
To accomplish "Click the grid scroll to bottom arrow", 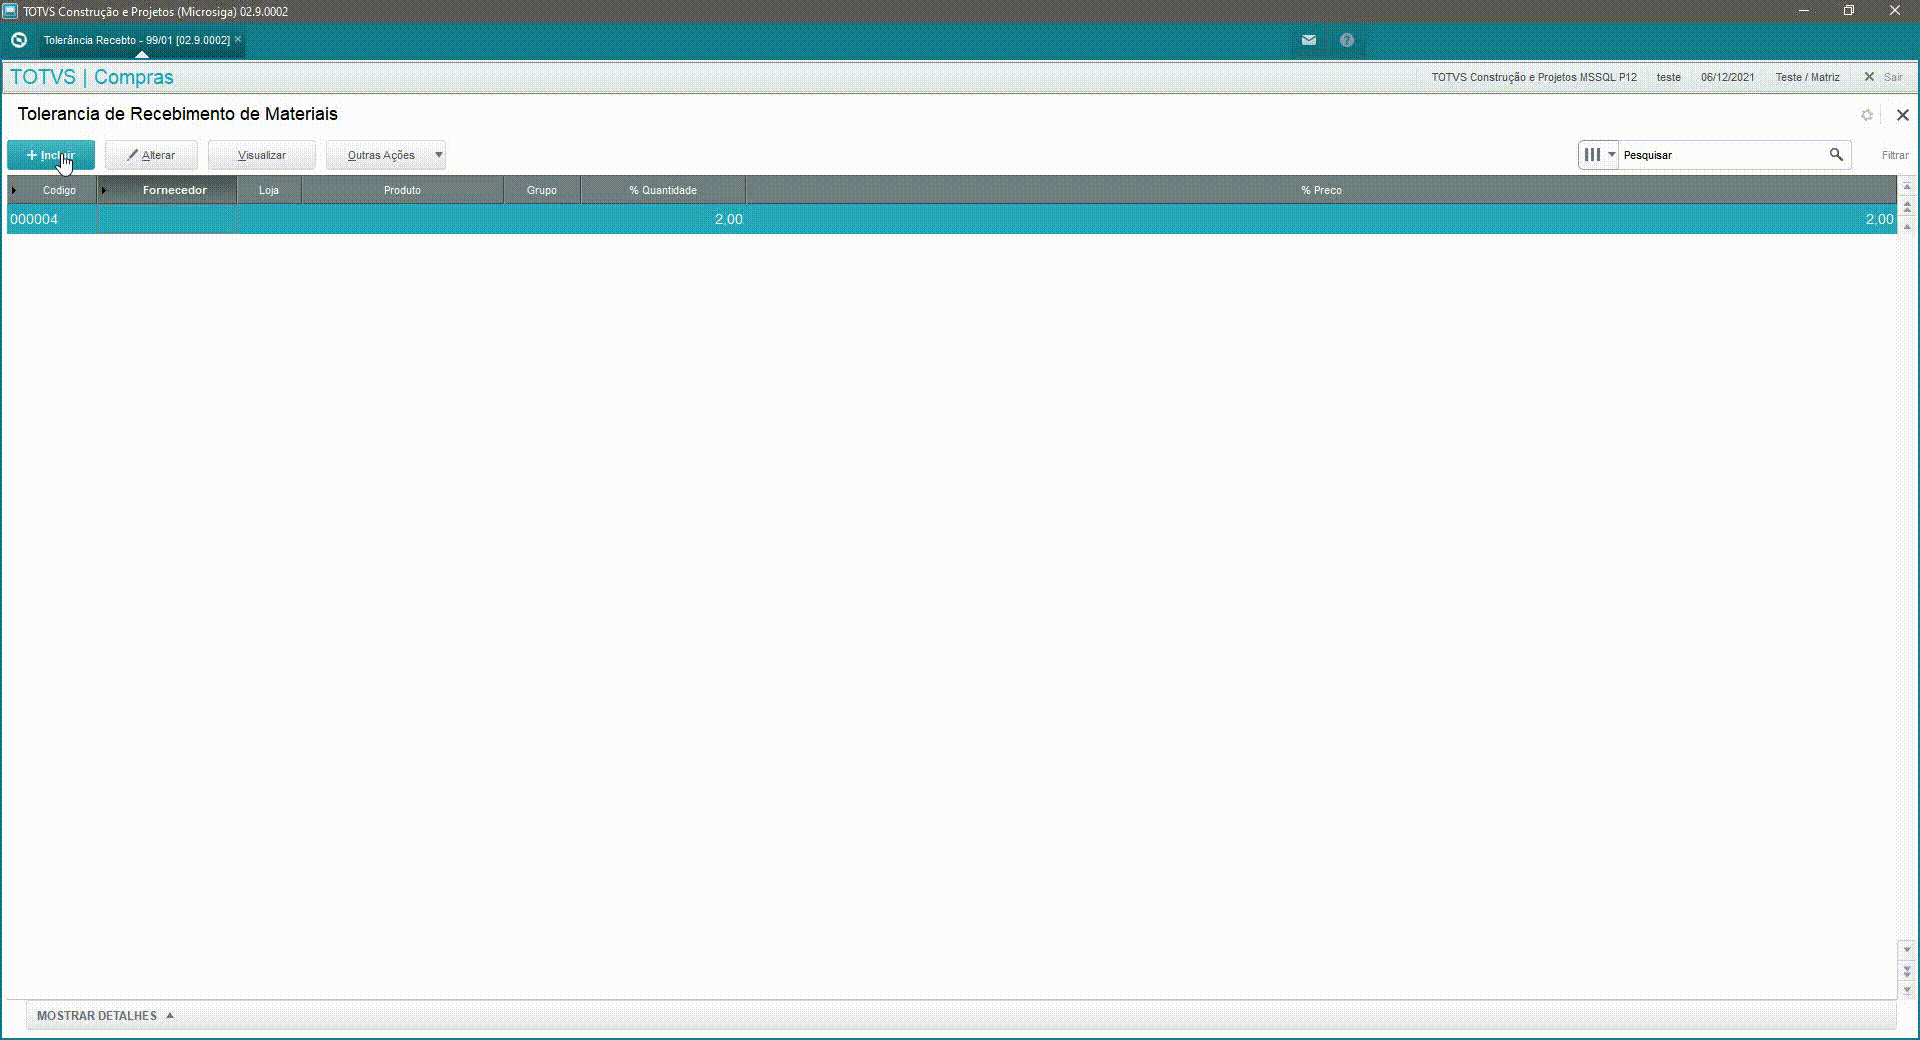I will pyautogui.click(x=1907, y=990).
